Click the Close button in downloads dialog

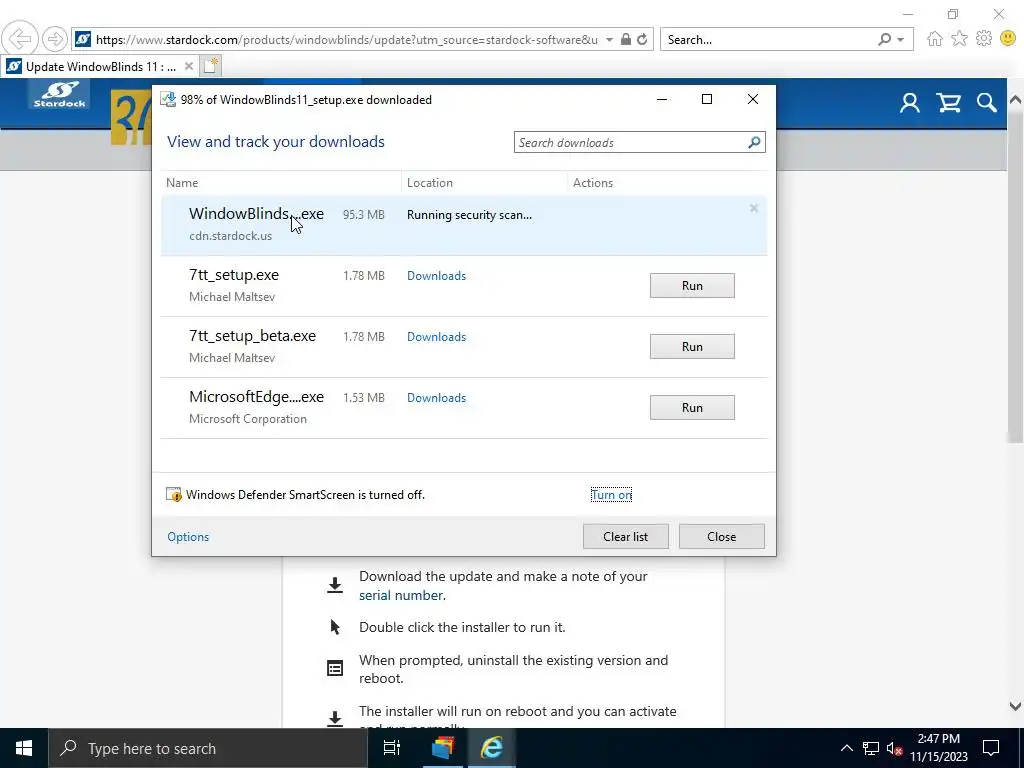point(722,536)
